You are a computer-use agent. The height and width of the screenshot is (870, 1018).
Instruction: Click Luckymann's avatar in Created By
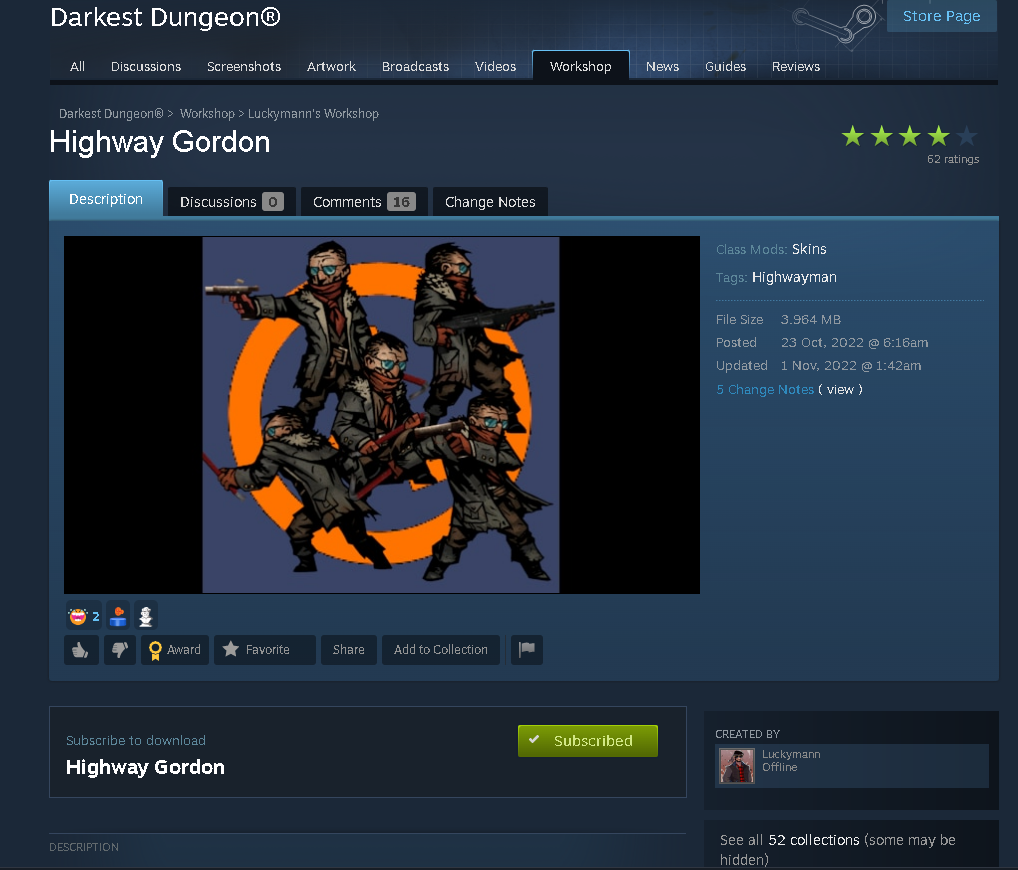[x=737, y=766]
